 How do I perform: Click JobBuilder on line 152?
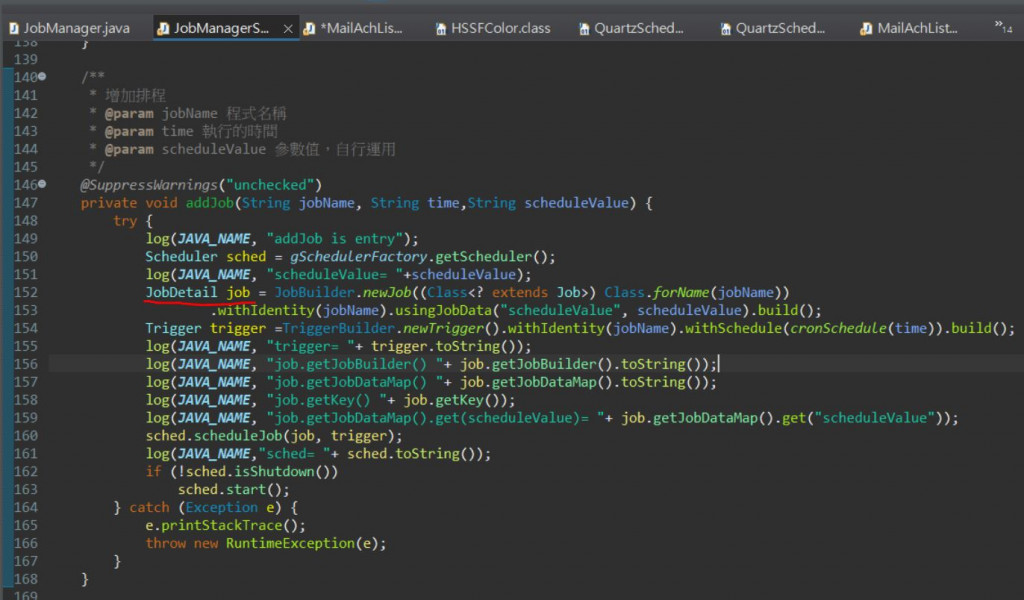314,292
